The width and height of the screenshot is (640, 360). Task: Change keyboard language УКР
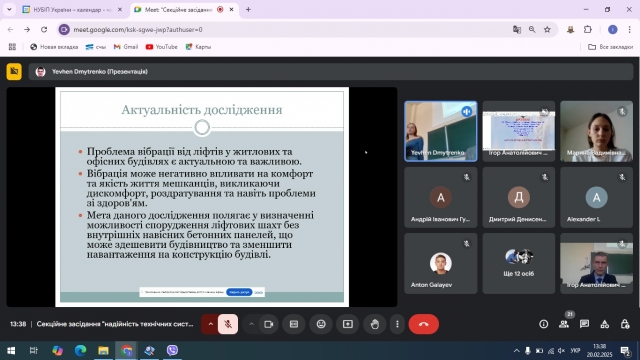tap(576, 351)
